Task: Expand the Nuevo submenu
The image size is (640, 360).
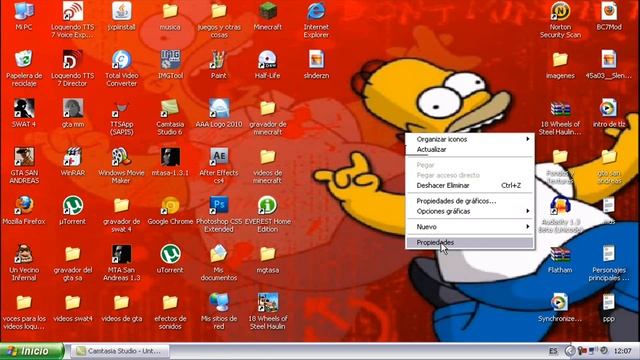Action: click(x=470, y=227)
